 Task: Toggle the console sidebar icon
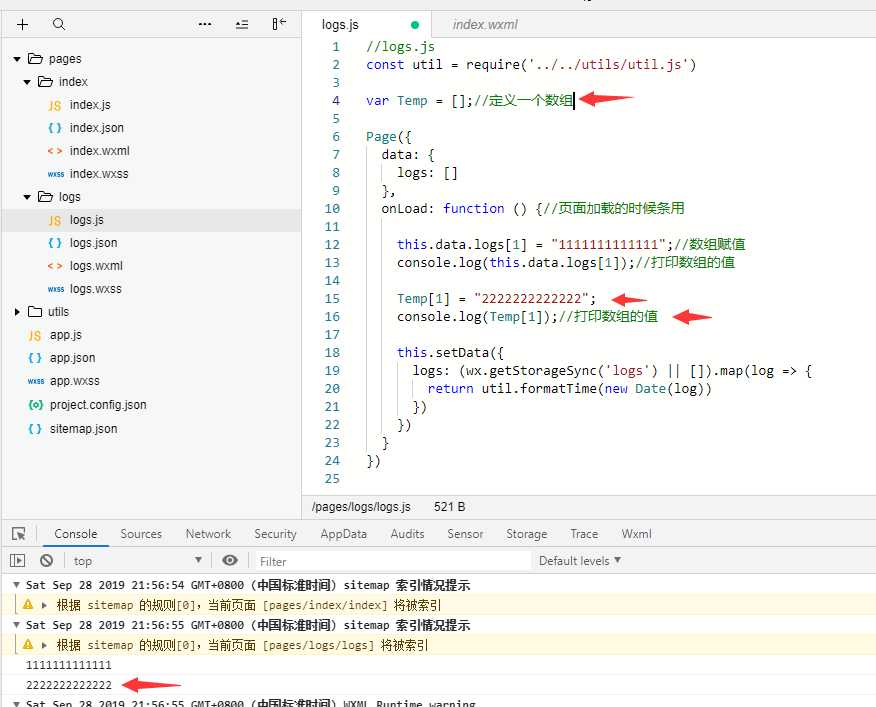[x=17, y=560]
